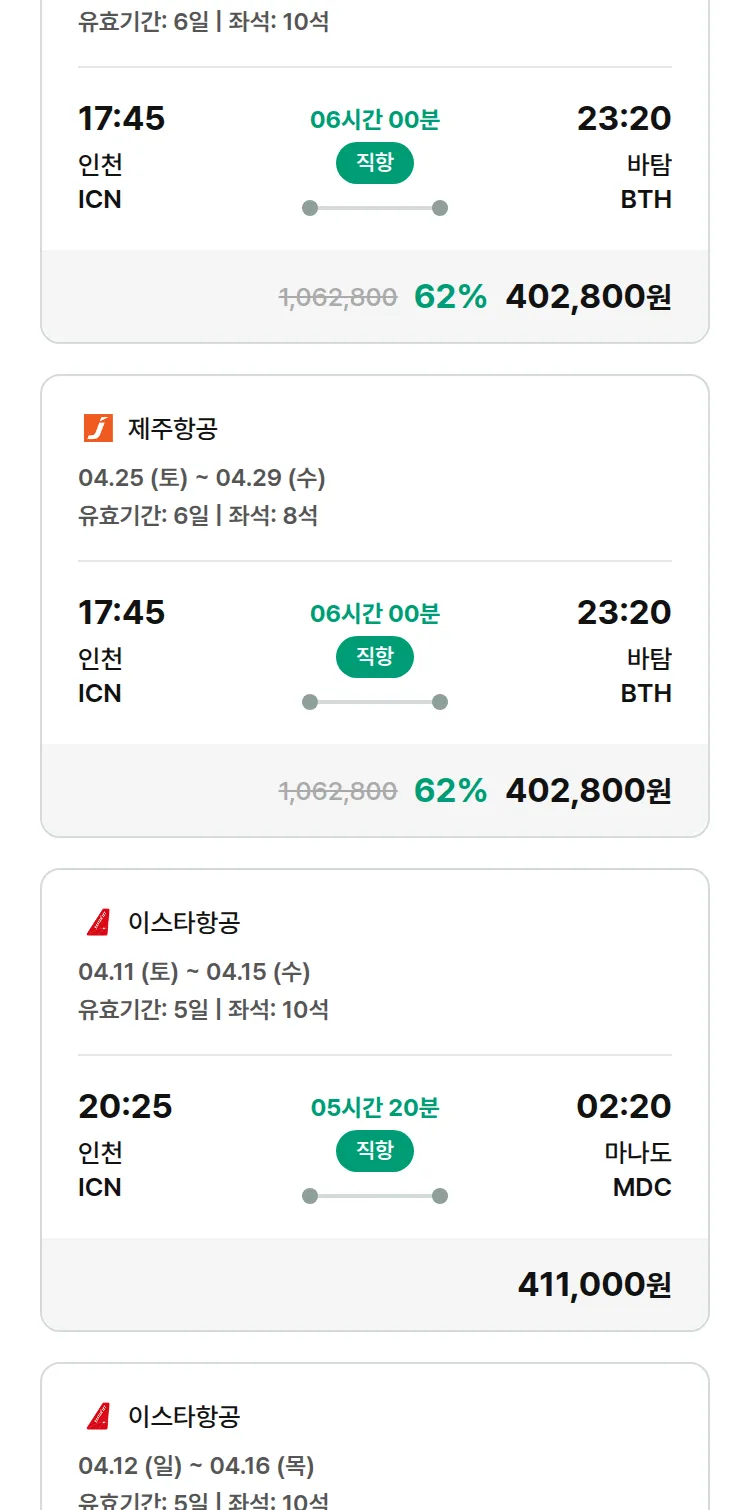Click Eastar Jet logo on the 04.12 flight
The width and height of the screenshot is (750, 1510).
coord(98,1416)
